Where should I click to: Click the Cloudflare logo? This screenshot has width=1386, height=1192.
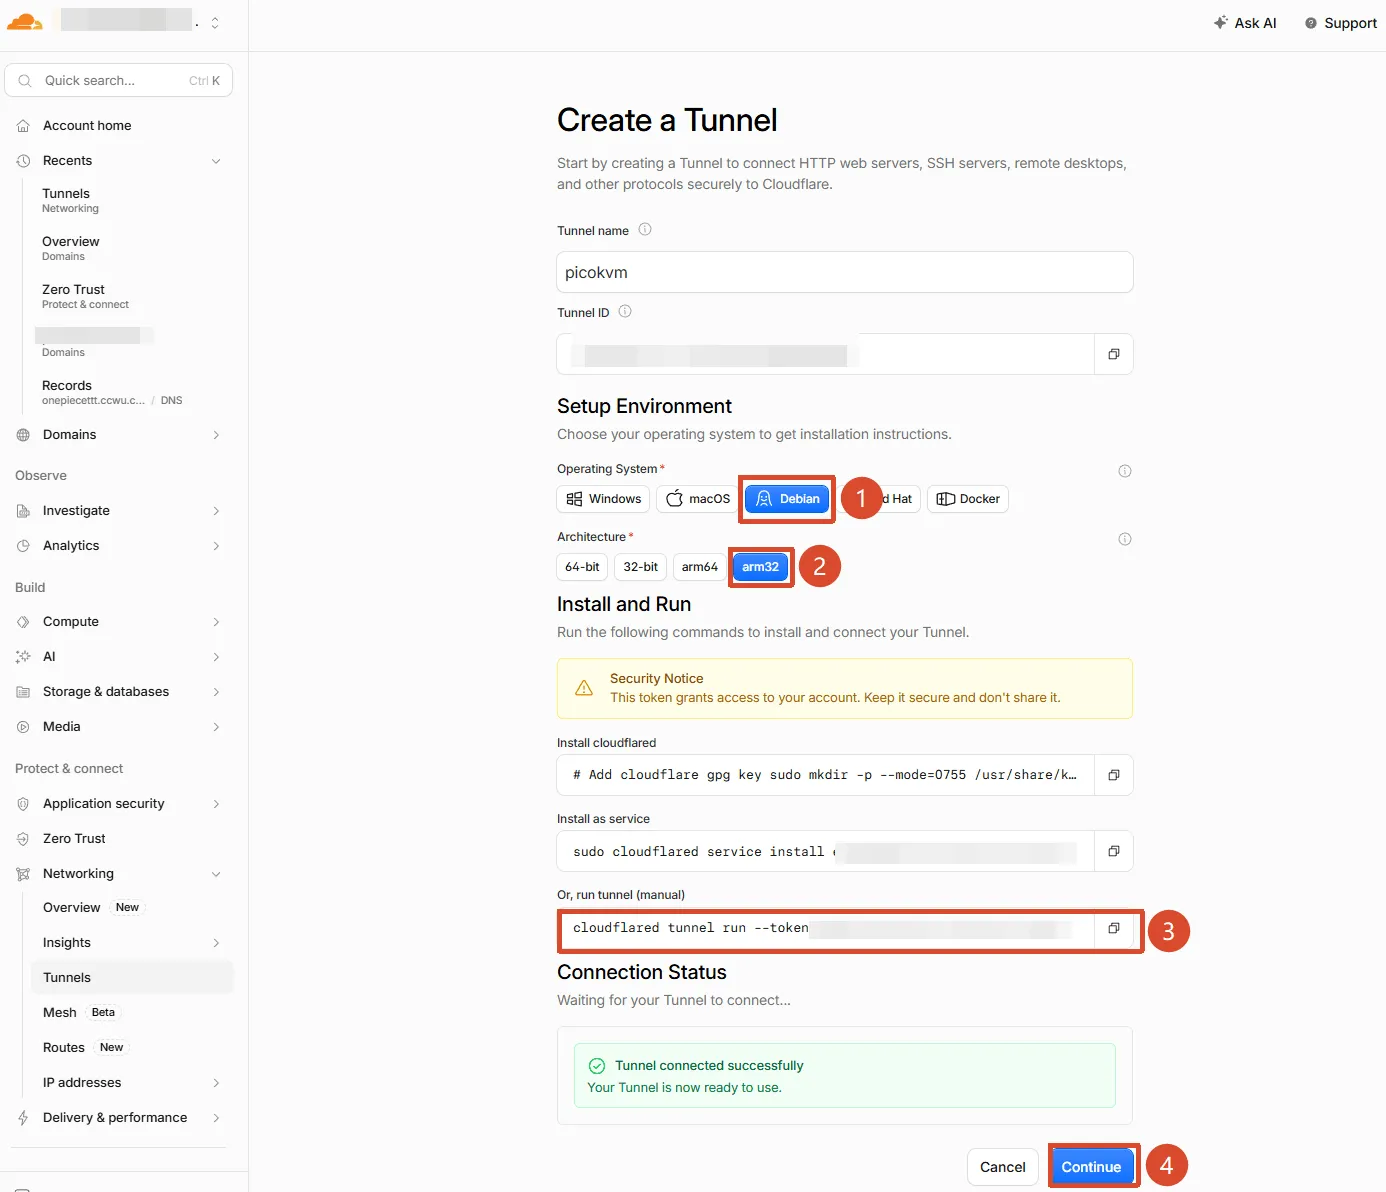coord(25,22)
